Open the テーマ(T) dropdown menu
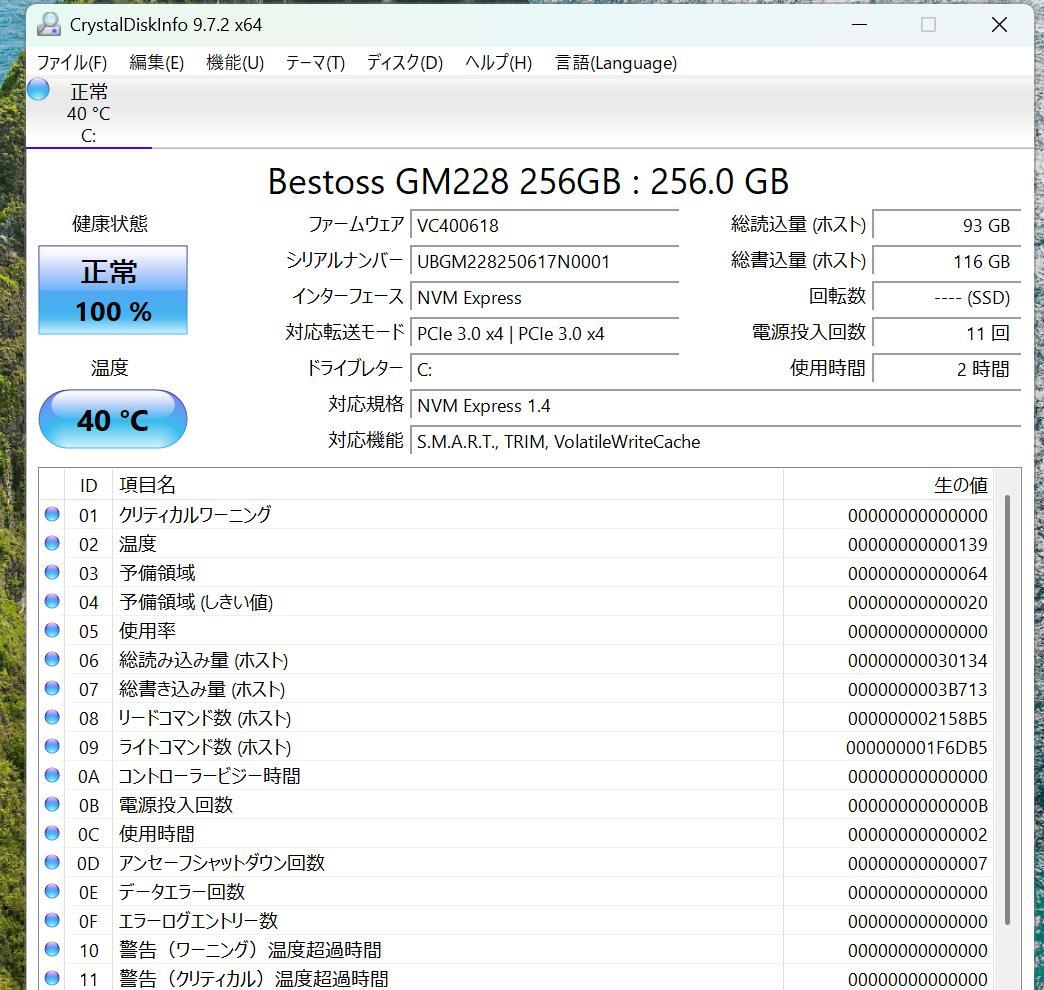 click(316, 62)
